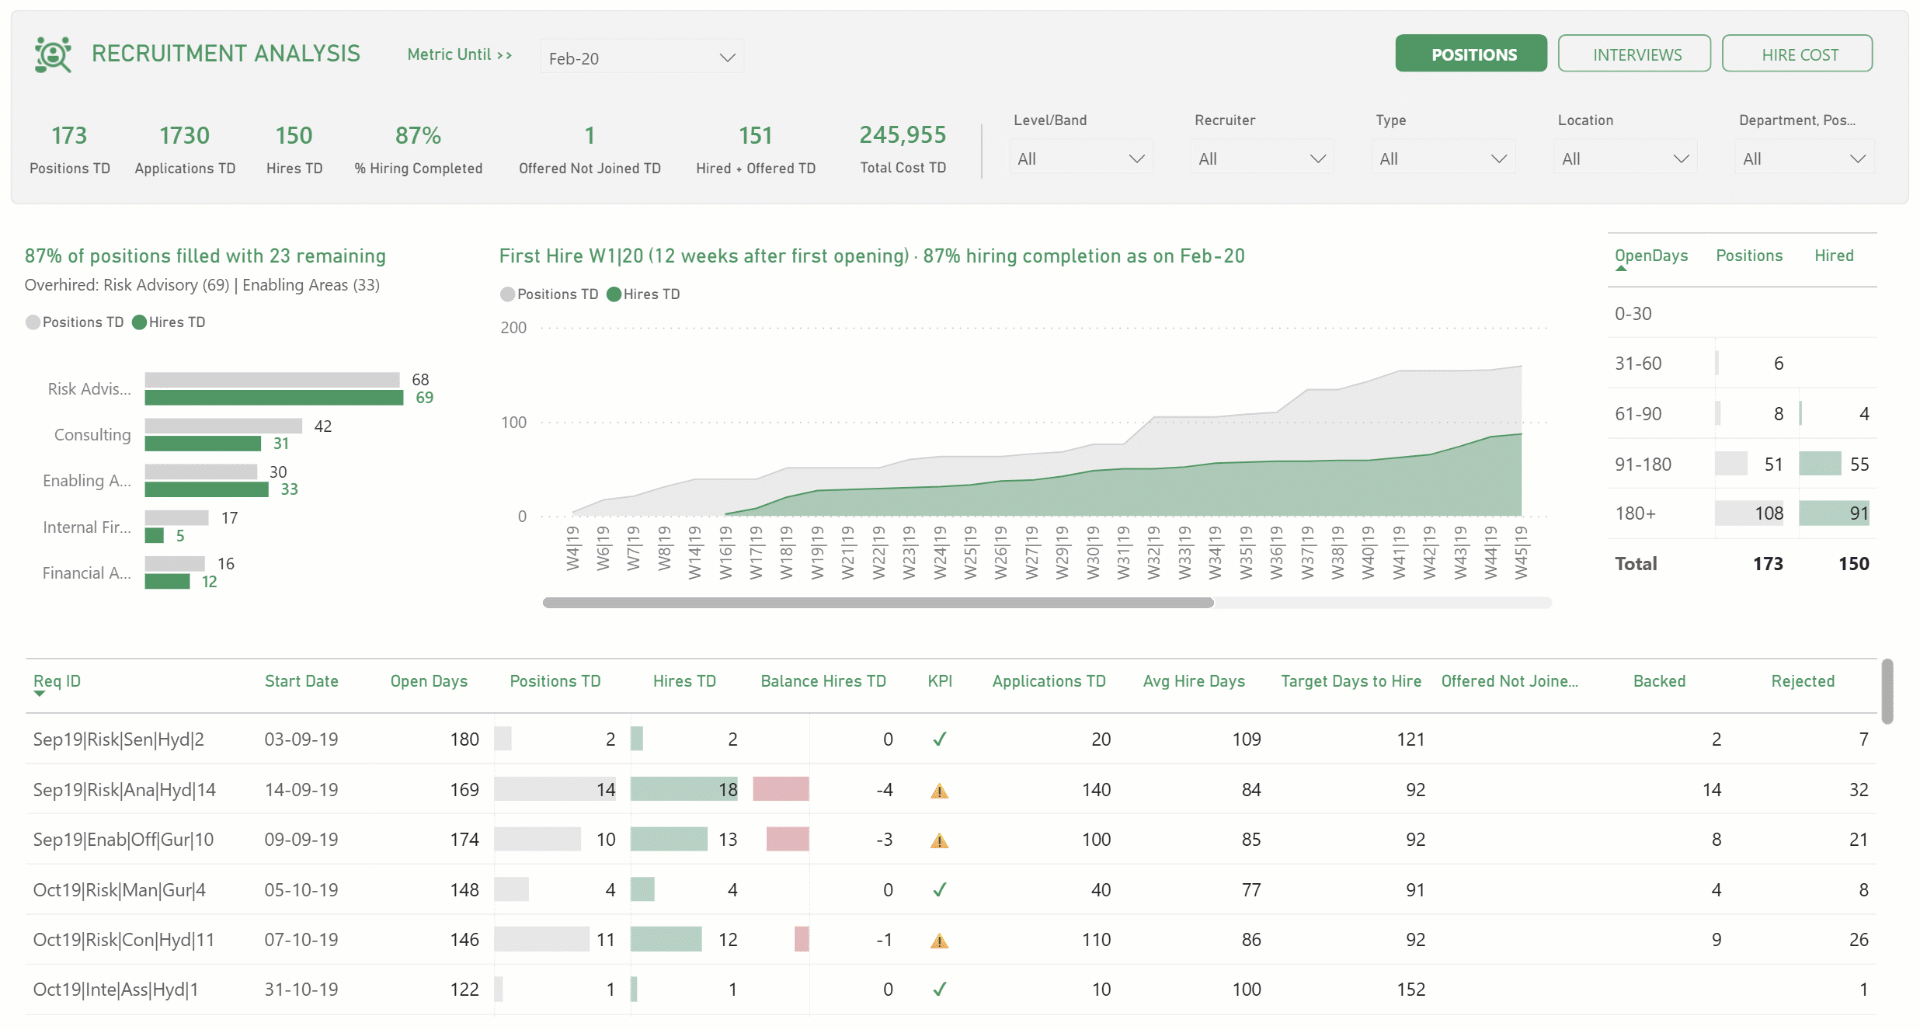
Task: Click the checkmark KPI icon for Oct19|Inte|Ass|Hyd|1
Action: pyautogui.click(x=939, y=990)
